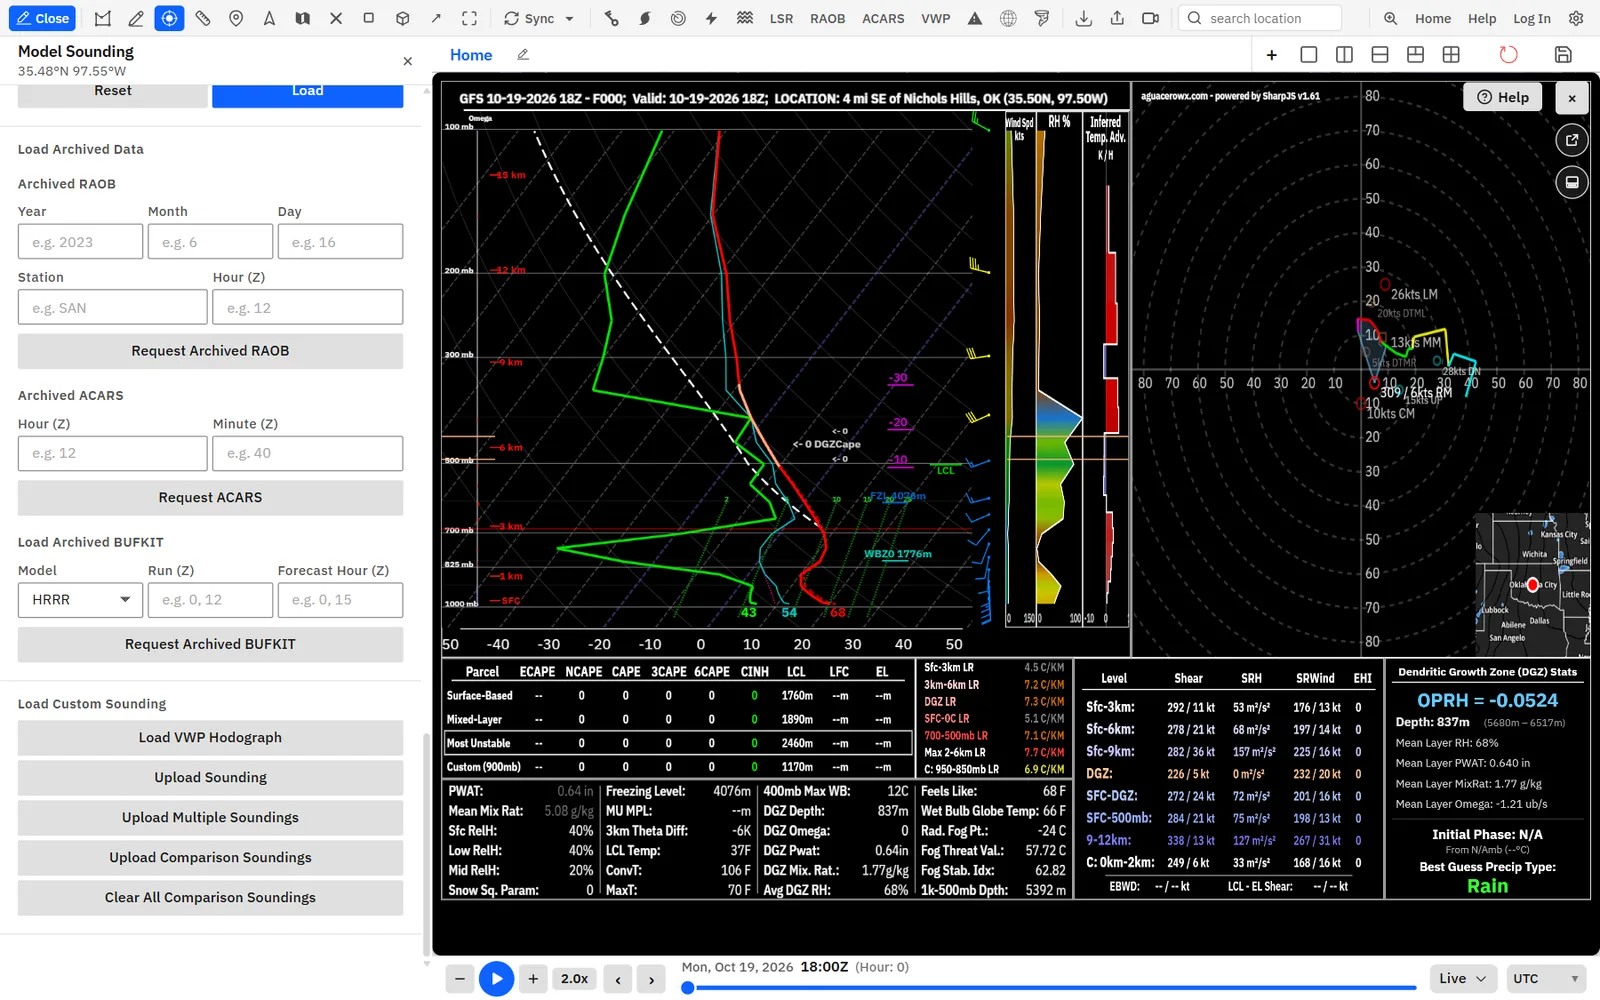The width and height of the screenshot is (1600, 1000).
Task: Click the search location field
Action: click(1260, 18)
